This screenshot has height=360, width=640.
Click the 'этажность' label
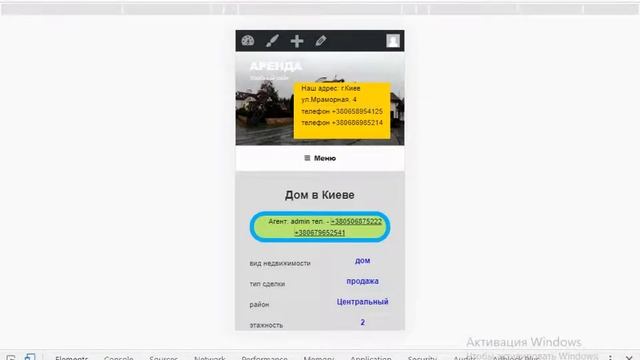(266, 325)
